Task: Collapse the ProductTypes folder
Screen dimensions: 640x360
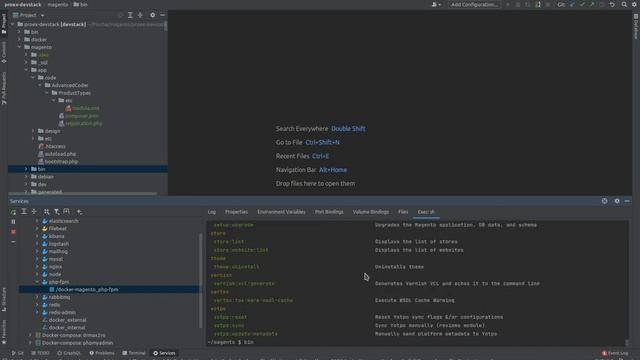Action: 47,93
